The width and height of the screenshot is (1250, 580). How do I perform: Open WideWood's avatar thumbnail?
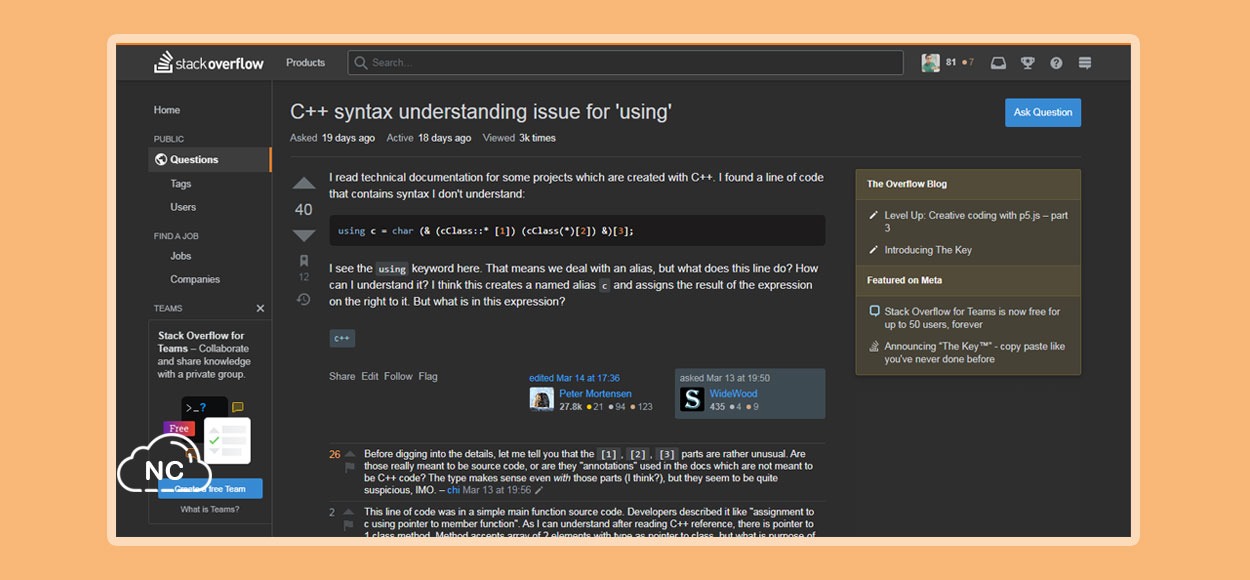point(692,400)
